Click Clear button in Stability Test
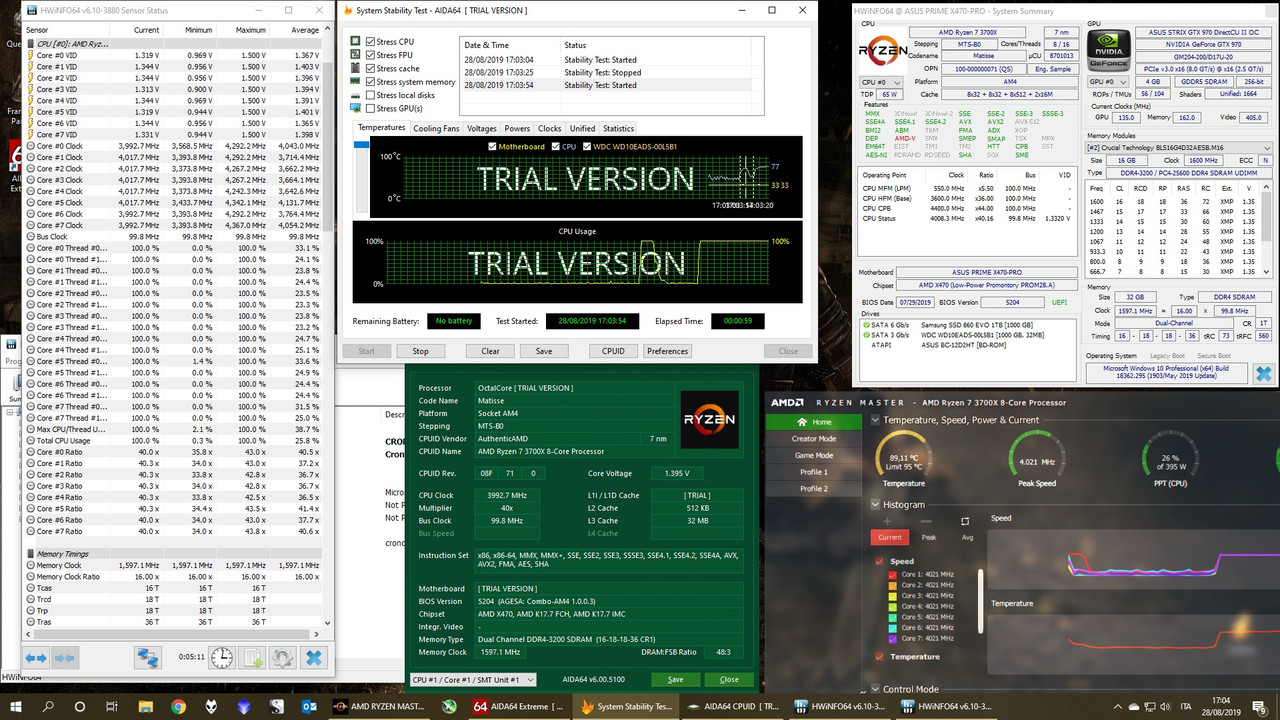Viewport: 1280px width, 720px height. [490, 351]
